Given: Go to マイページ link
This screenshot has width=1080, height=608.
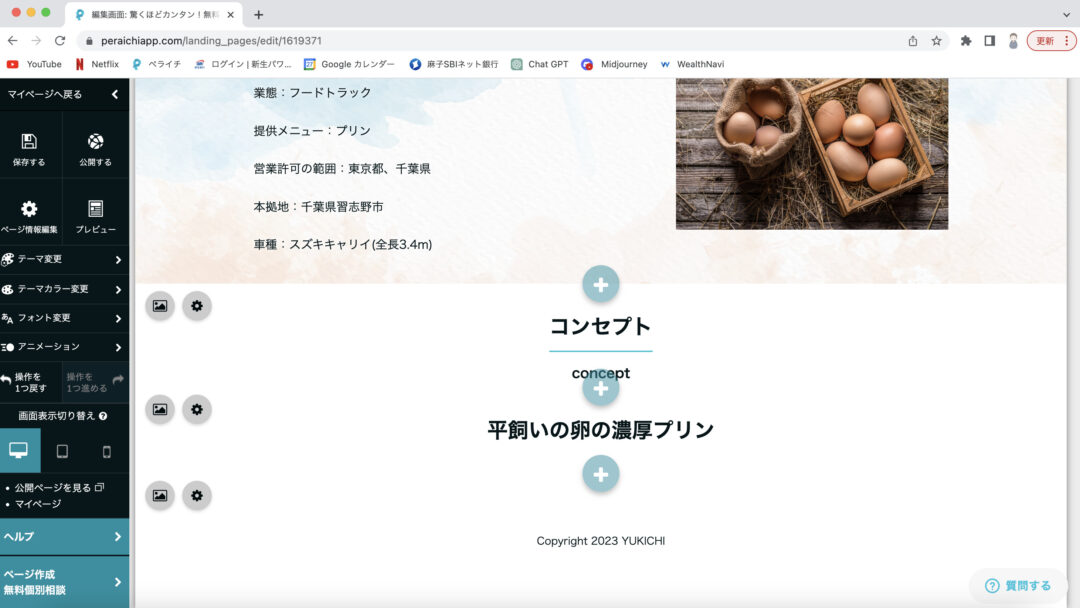Looking at the screenshot, I should tap(38, 504).
